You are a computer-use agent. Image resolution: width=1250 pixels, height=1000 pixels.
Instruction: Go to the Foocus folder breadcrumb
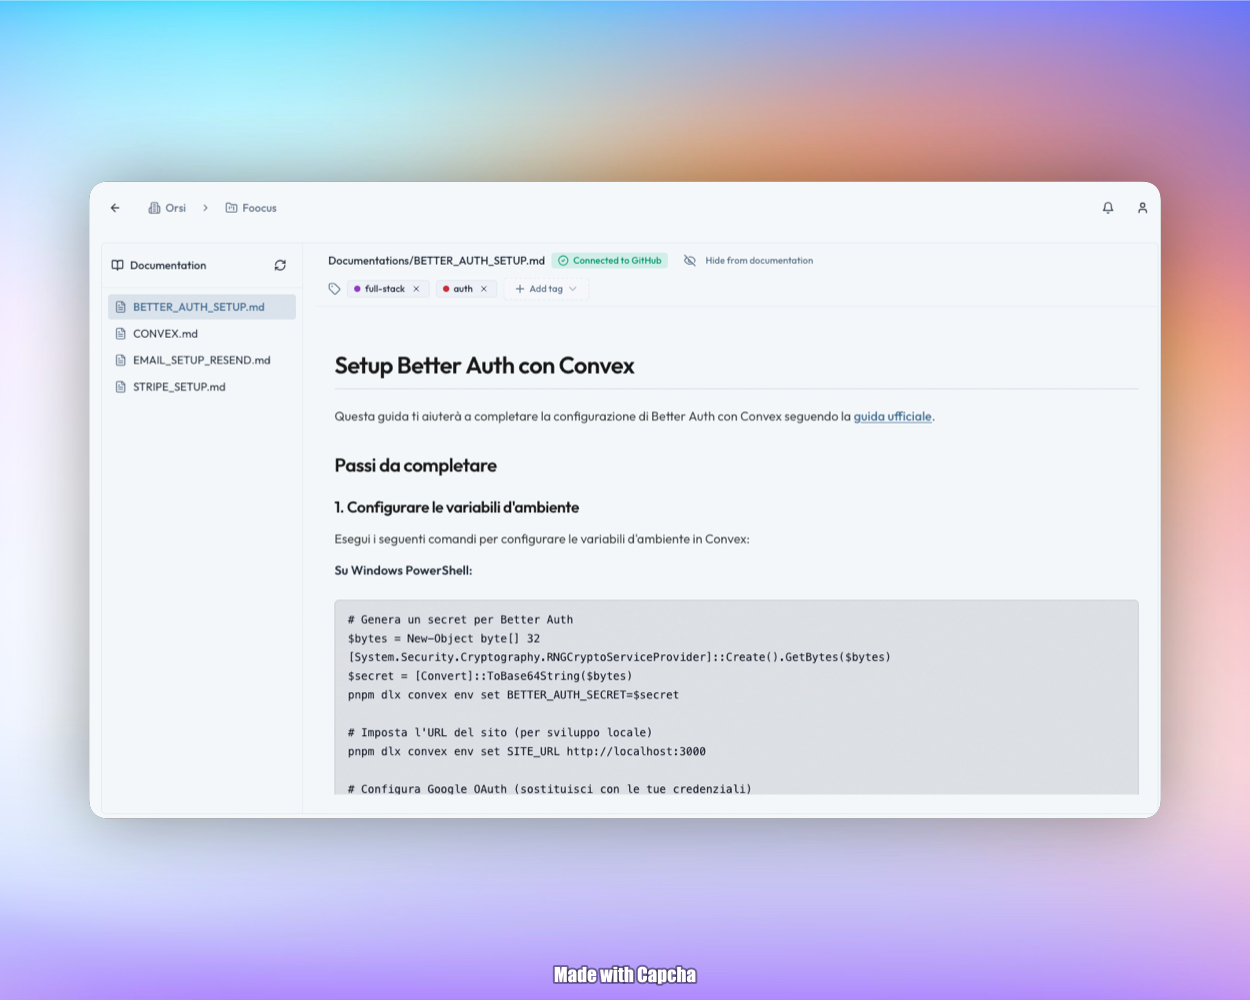[251, 208]
